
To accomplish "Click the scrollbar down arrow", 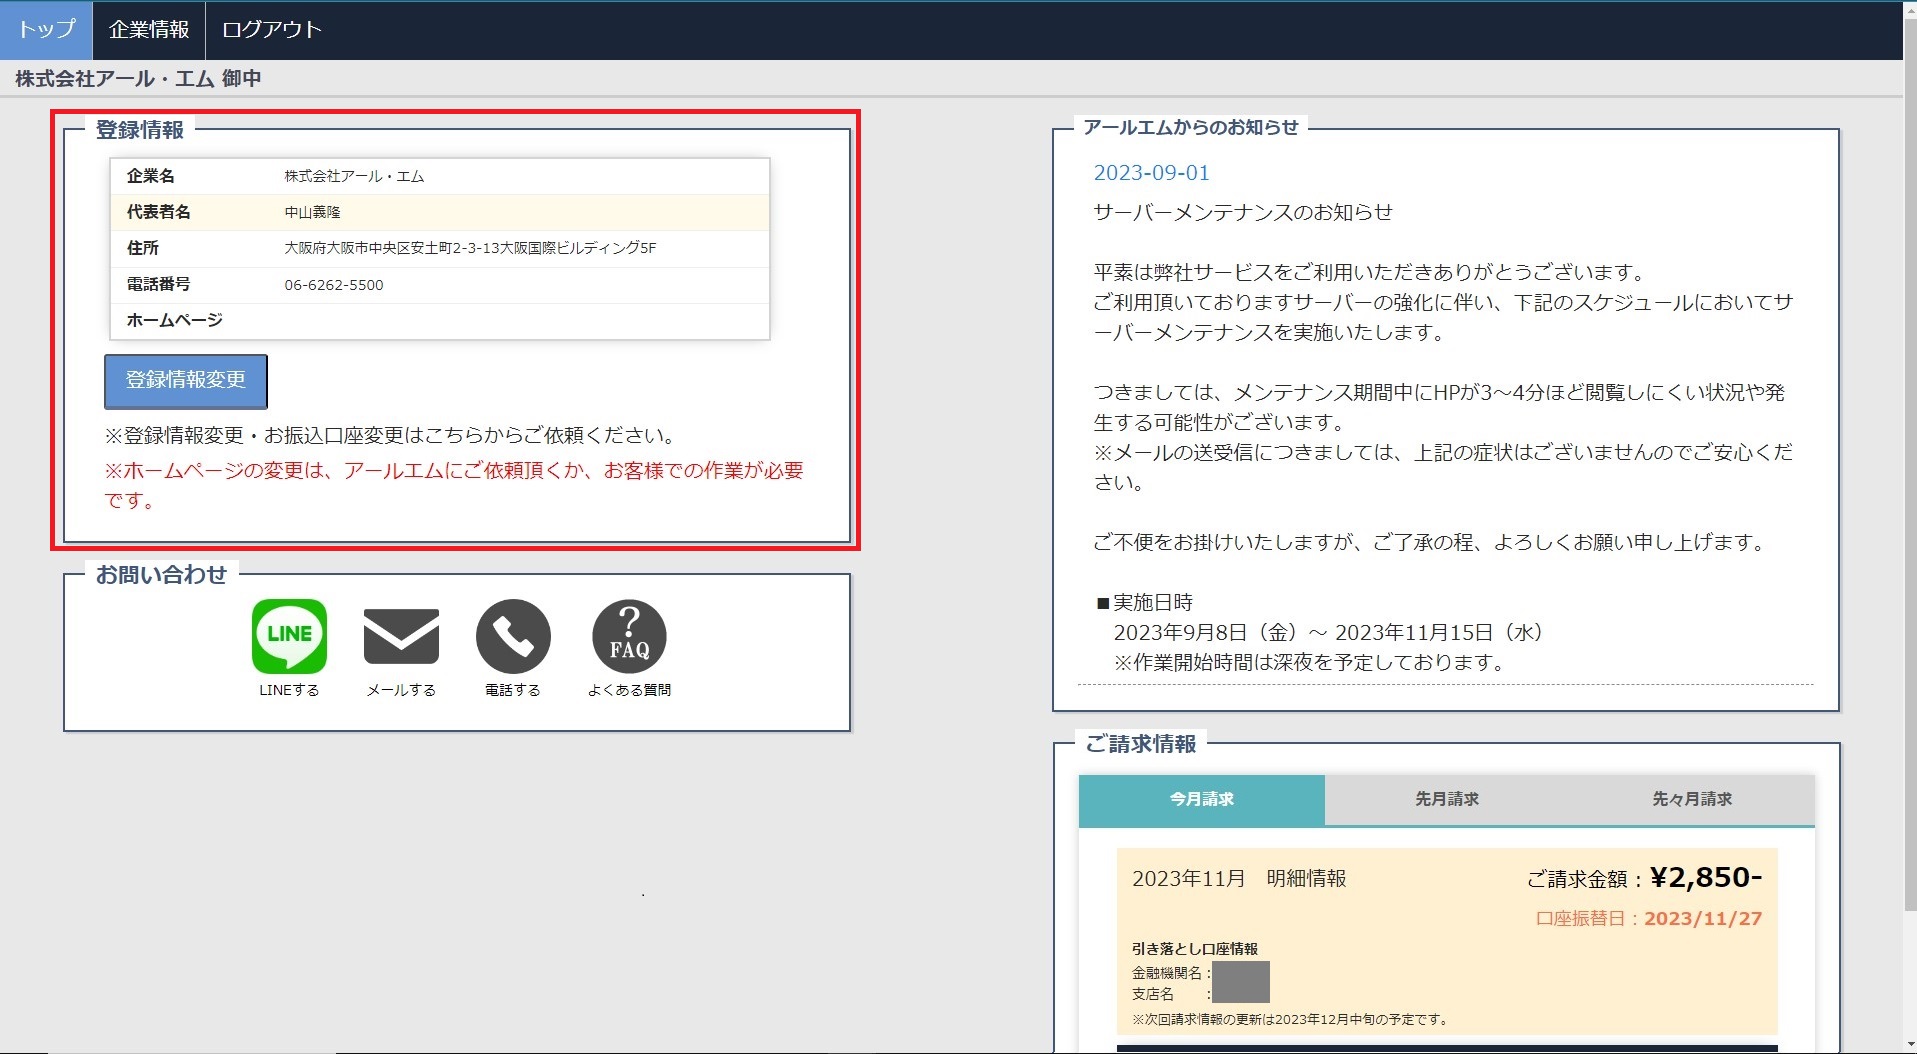I will coord(1908,1045).
